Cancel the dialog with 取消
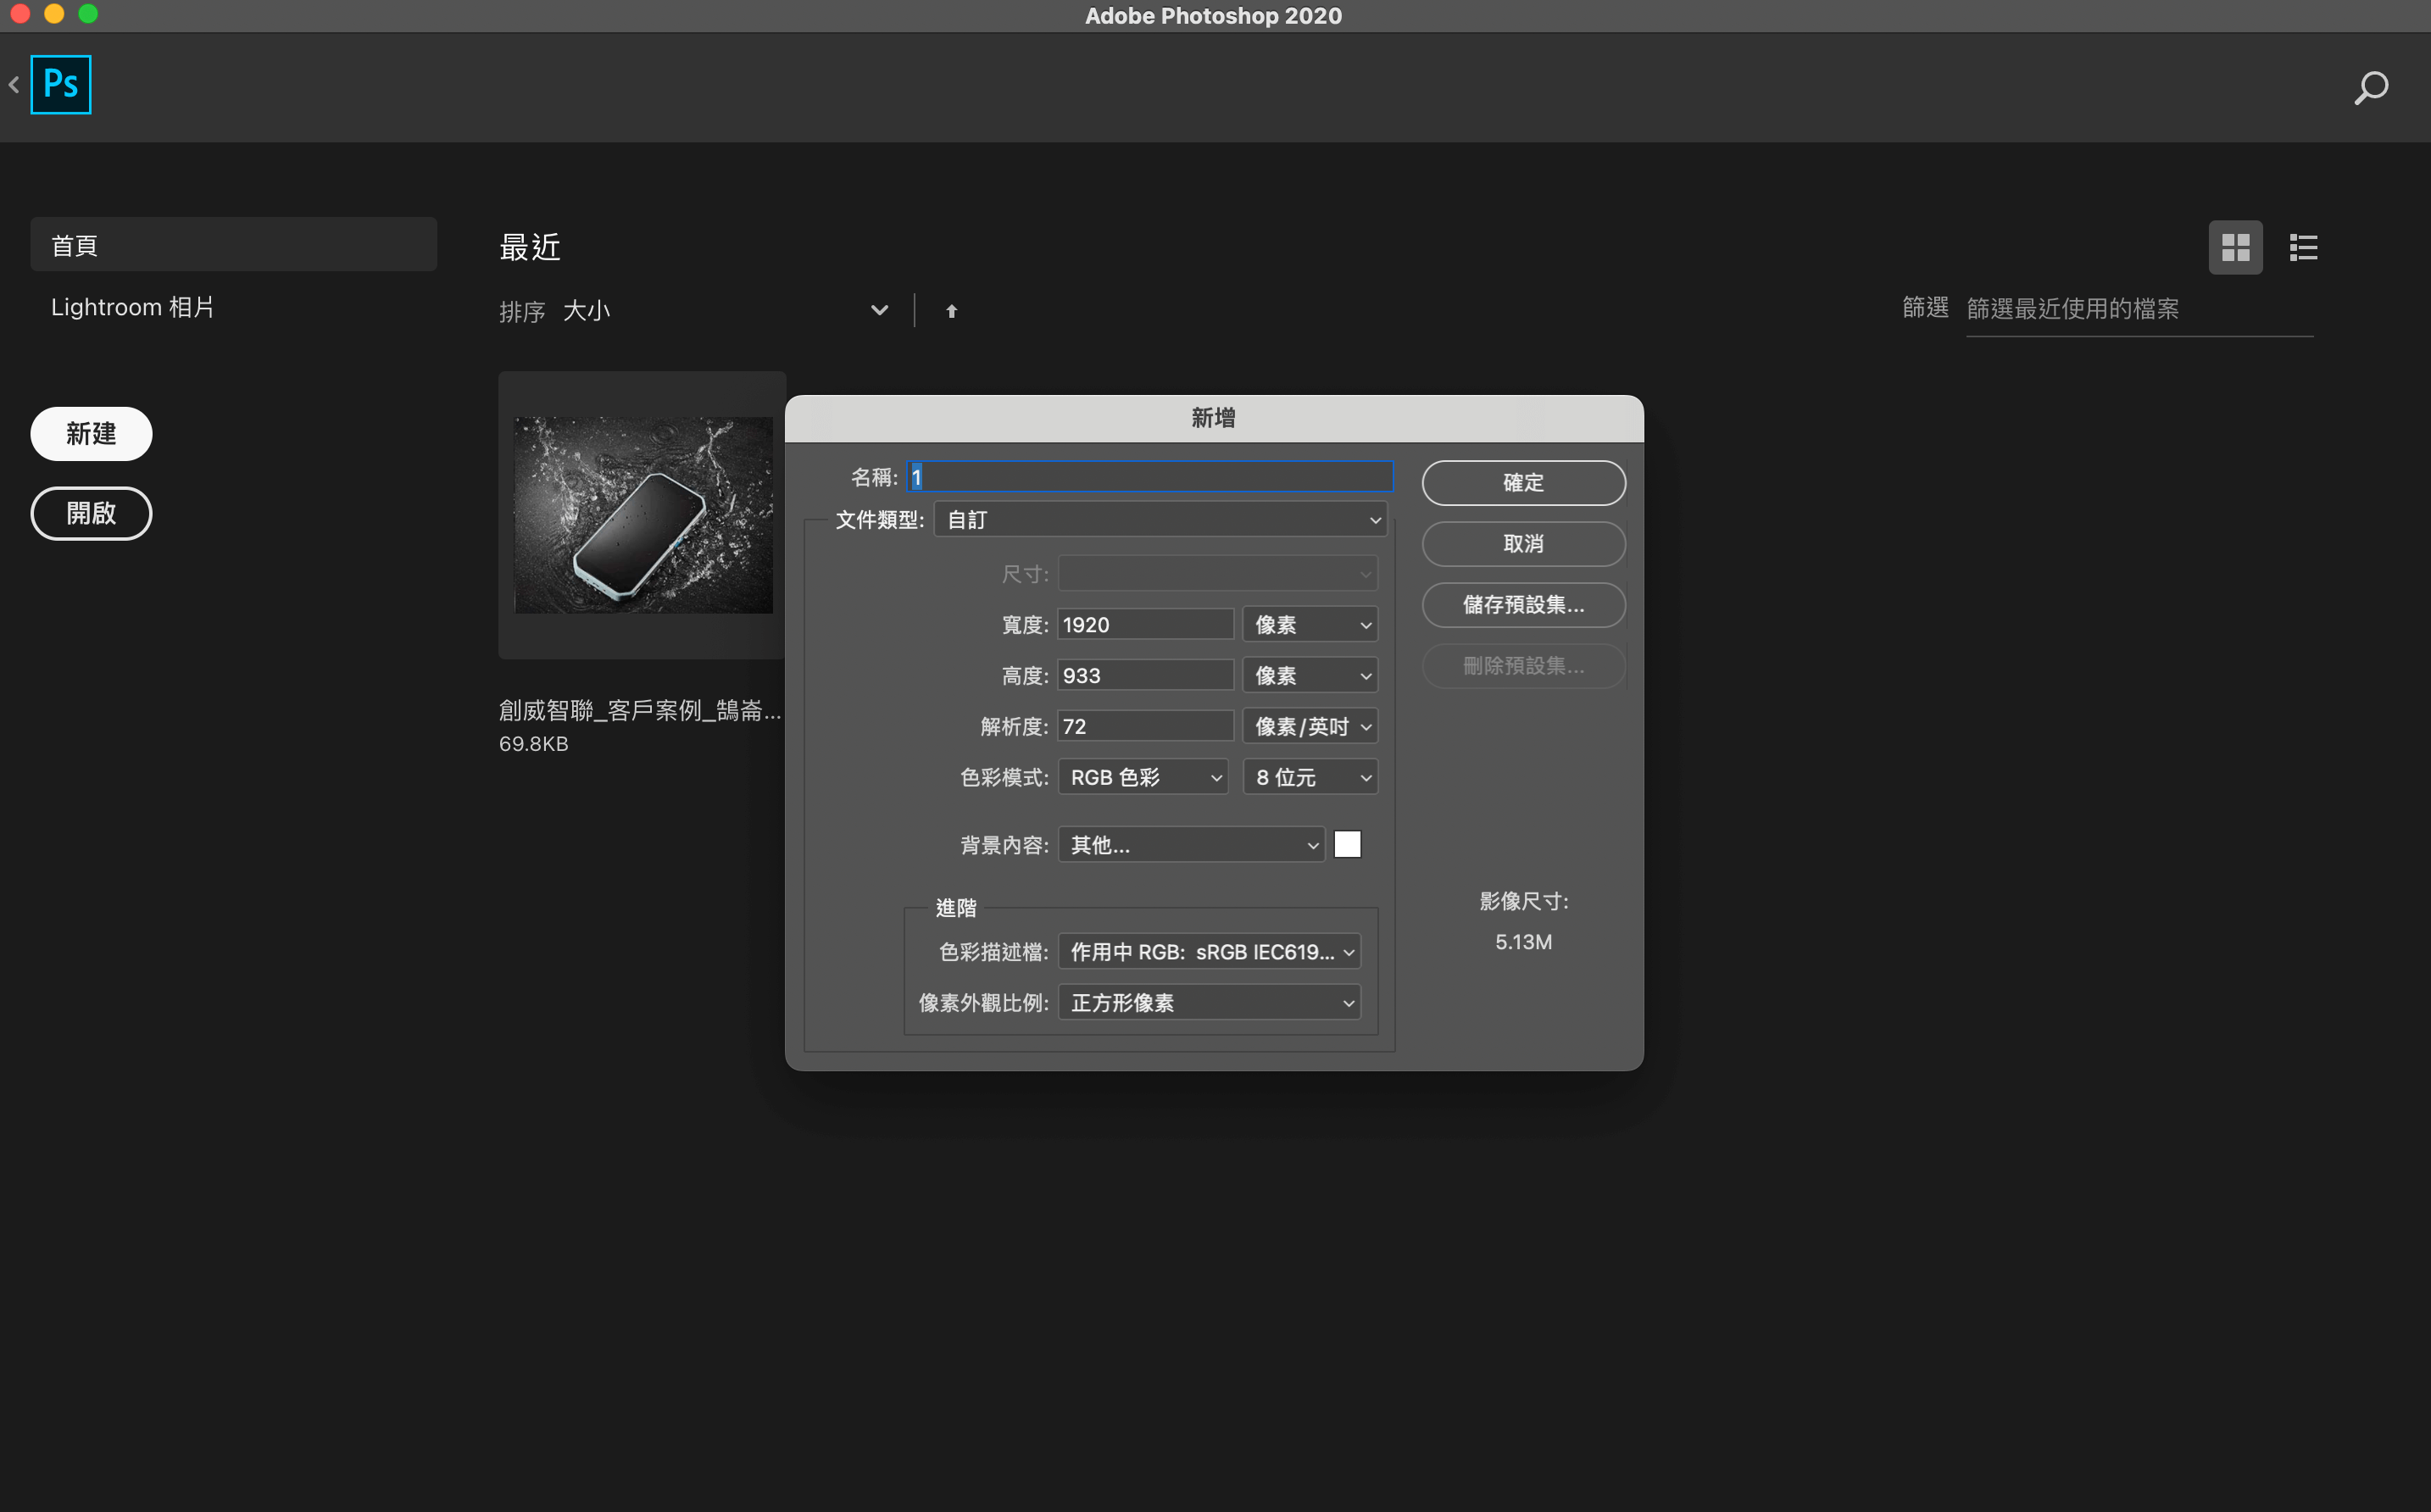This screenshot has height=1512, width=2431. point(1523,544)
